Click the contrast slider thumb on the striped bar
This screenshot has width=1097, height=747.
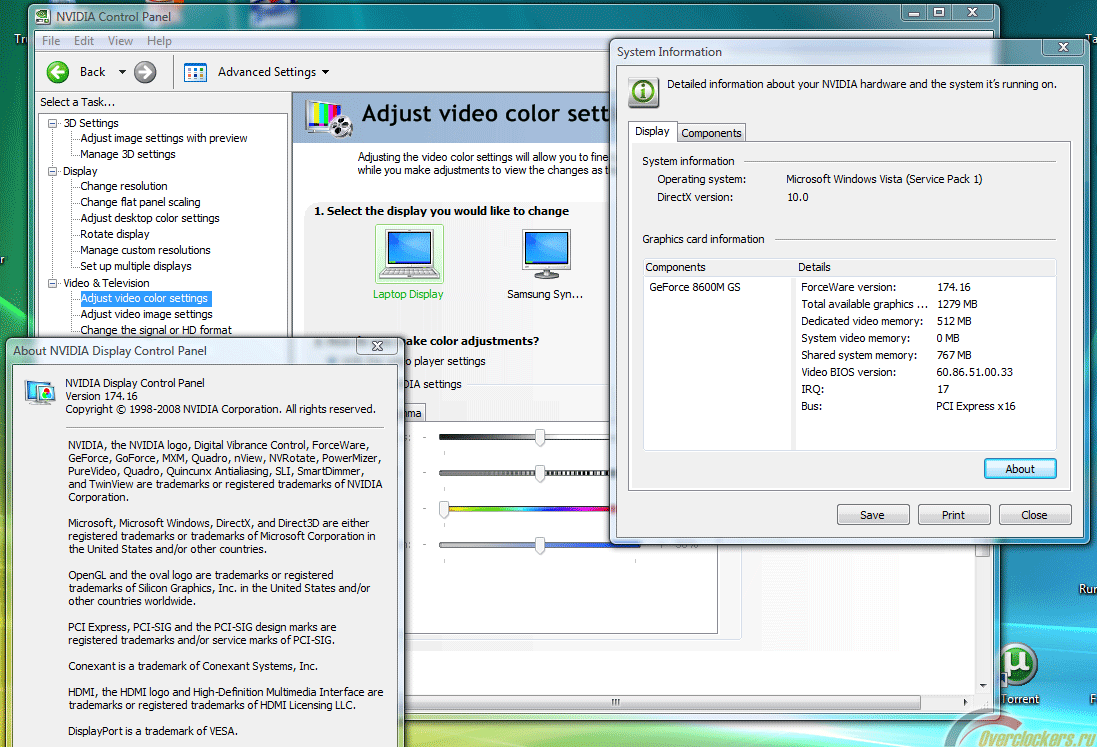540,474
